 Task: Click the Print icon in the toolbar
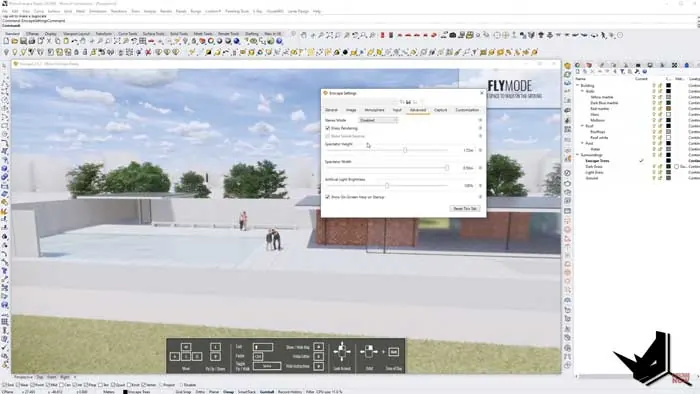pos(32,41)
